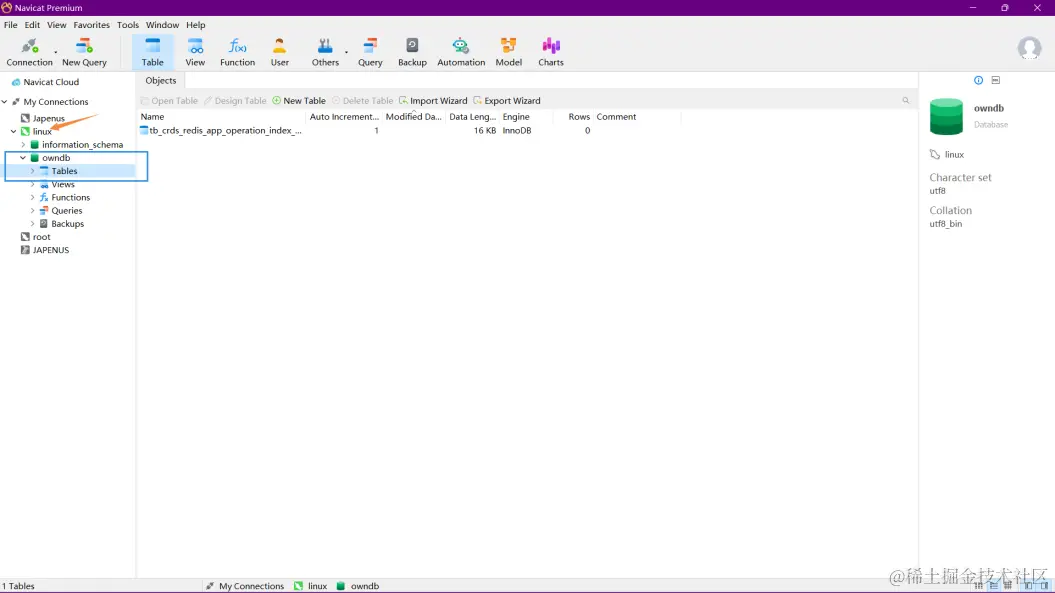The width and height of the screenshot is (1055, 593).
Task: Expand the Functions node
Action: point(32,197)
